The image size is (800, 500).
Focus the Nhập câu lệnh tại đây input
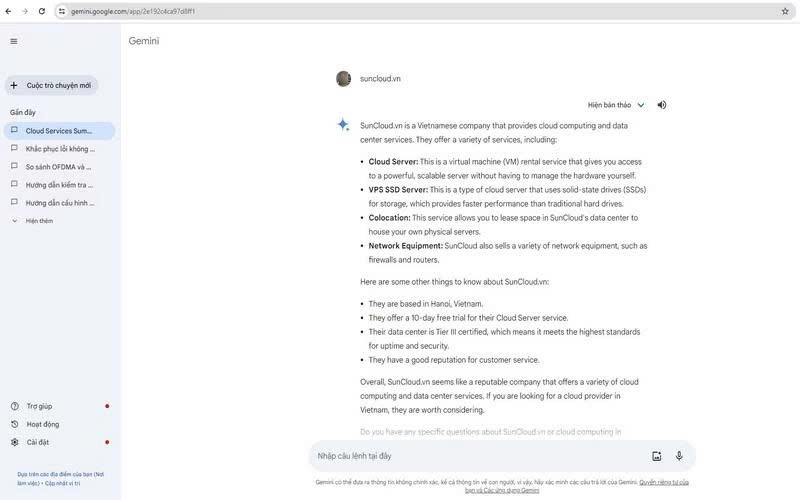point(480,456)
